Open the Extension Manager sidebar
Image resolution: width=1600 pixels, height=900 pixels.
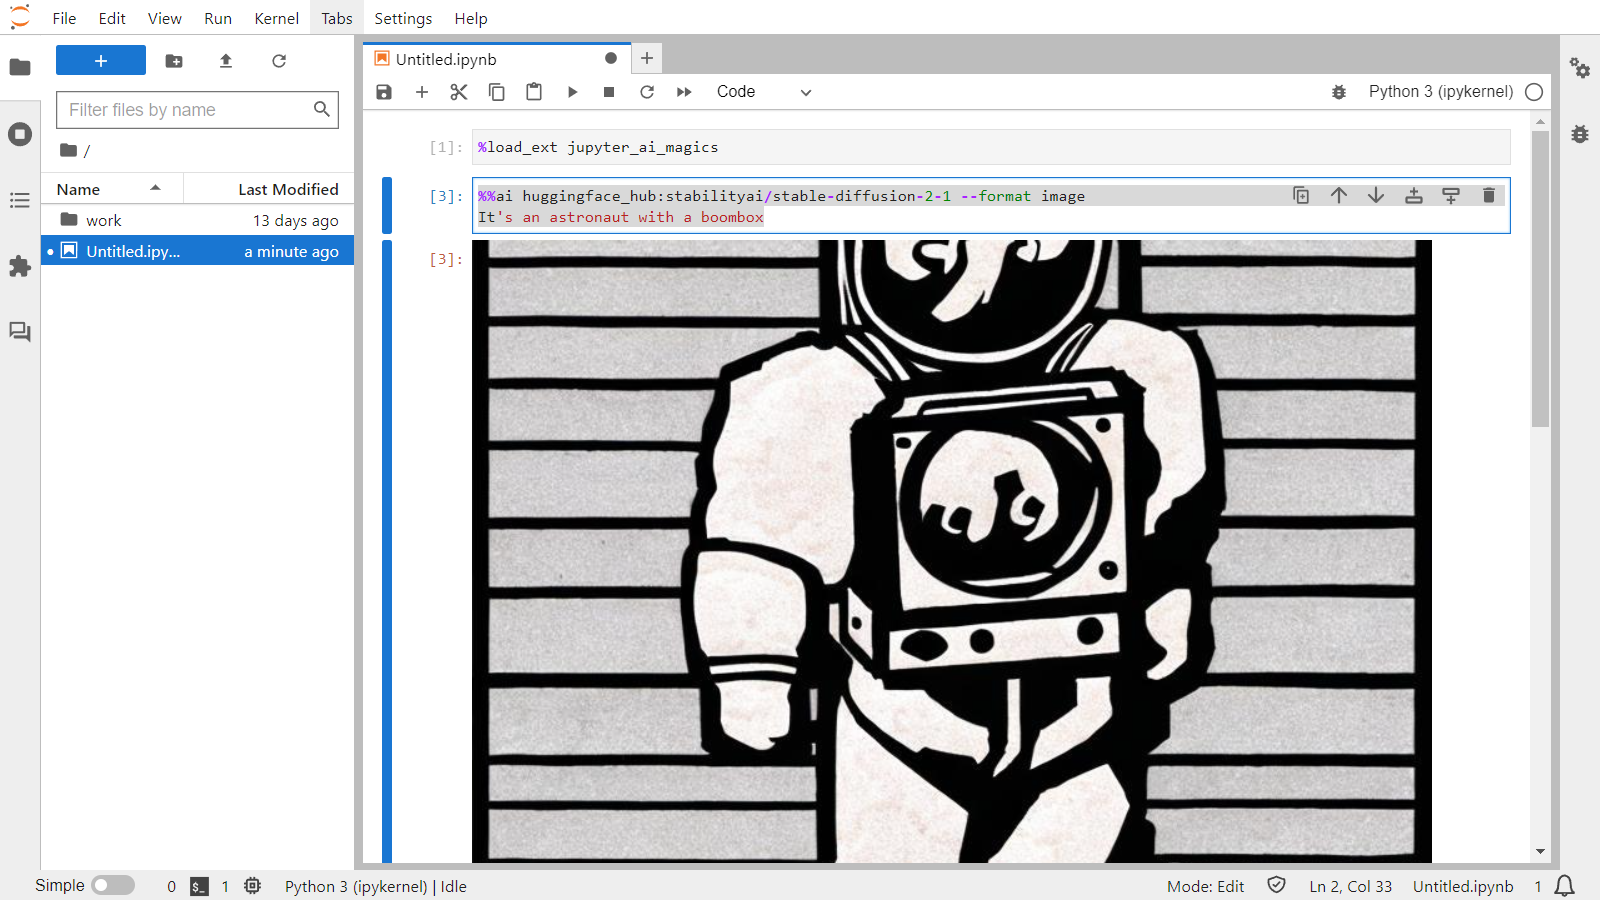tap(20, 266)
